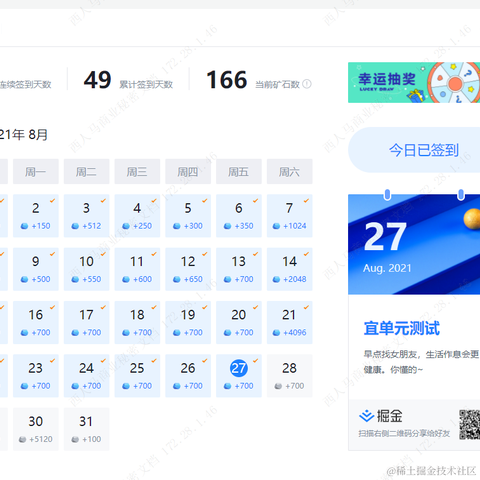The width and height of the screenshot is (480, 480).
Task: Click the highlighted day 27 circle
Action: (239, 368)
